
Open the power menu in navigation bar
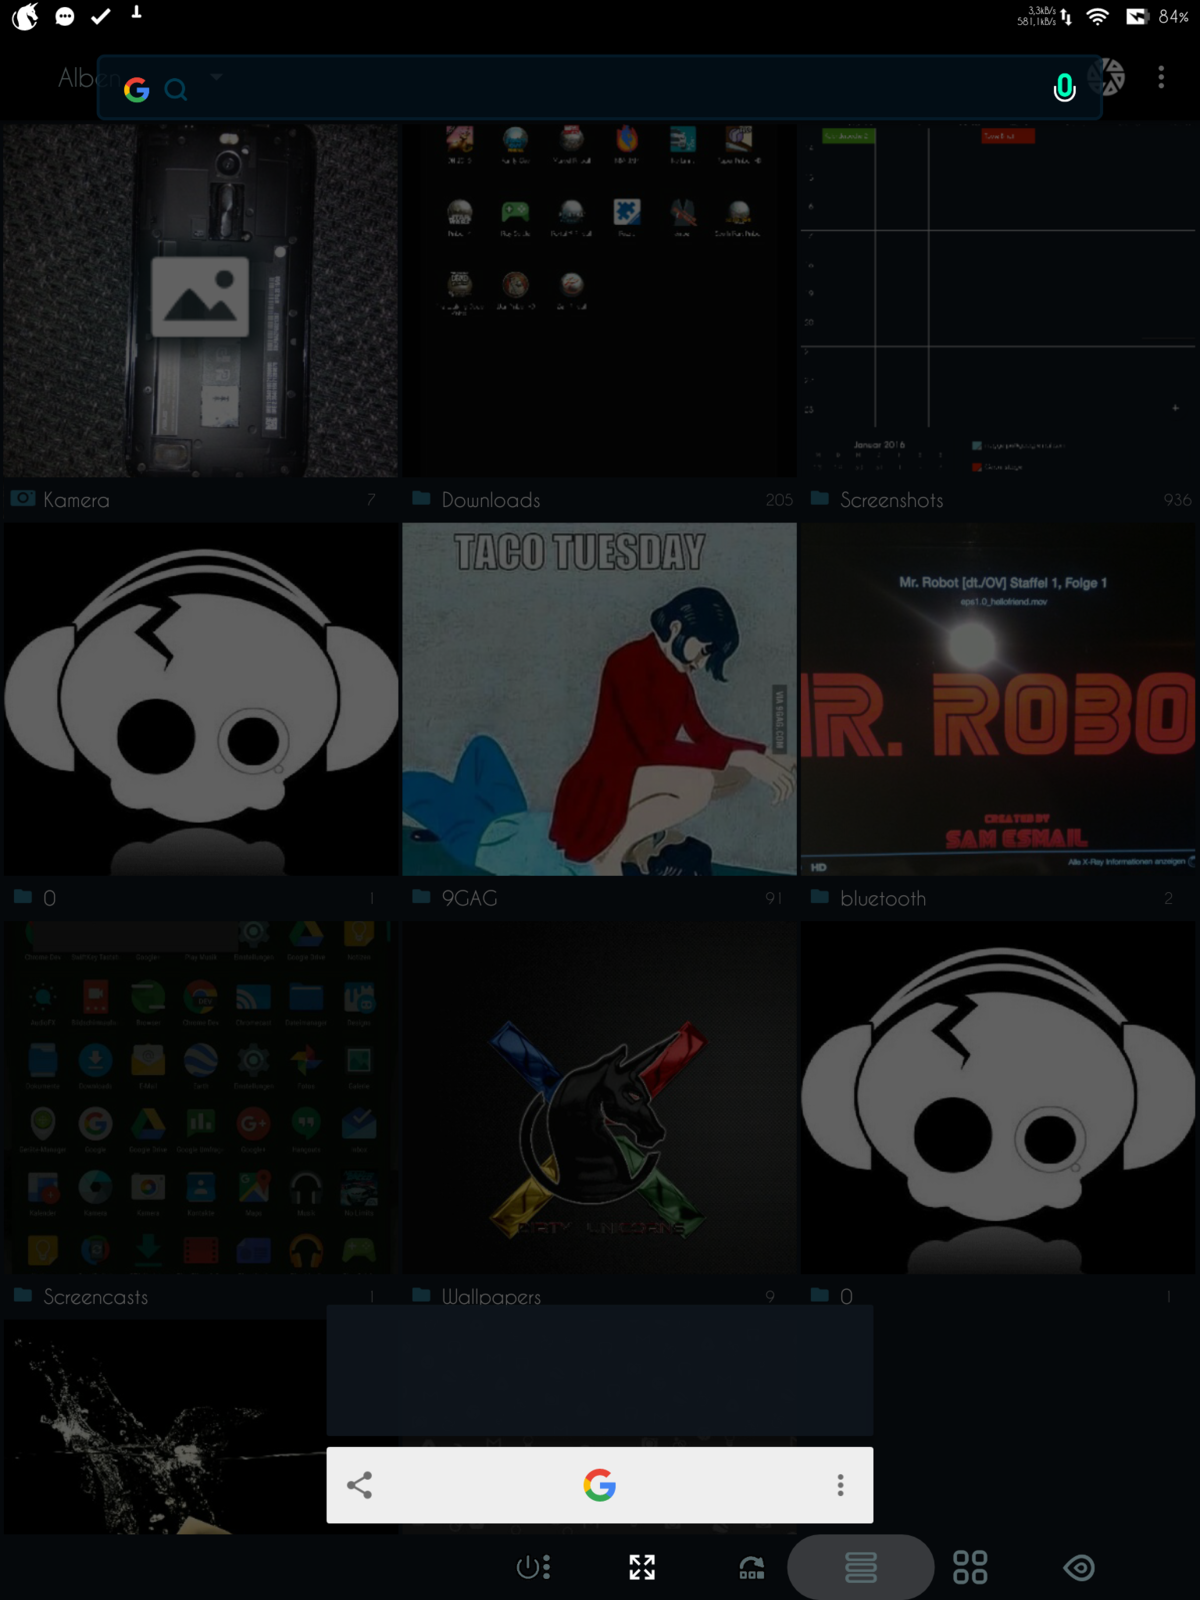point(533,1567)
